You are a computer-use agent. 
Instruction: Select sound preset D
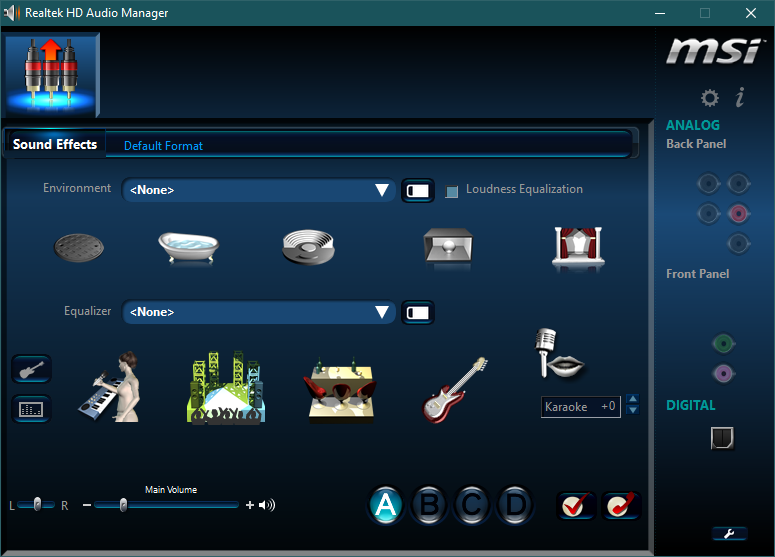[515, 505]
